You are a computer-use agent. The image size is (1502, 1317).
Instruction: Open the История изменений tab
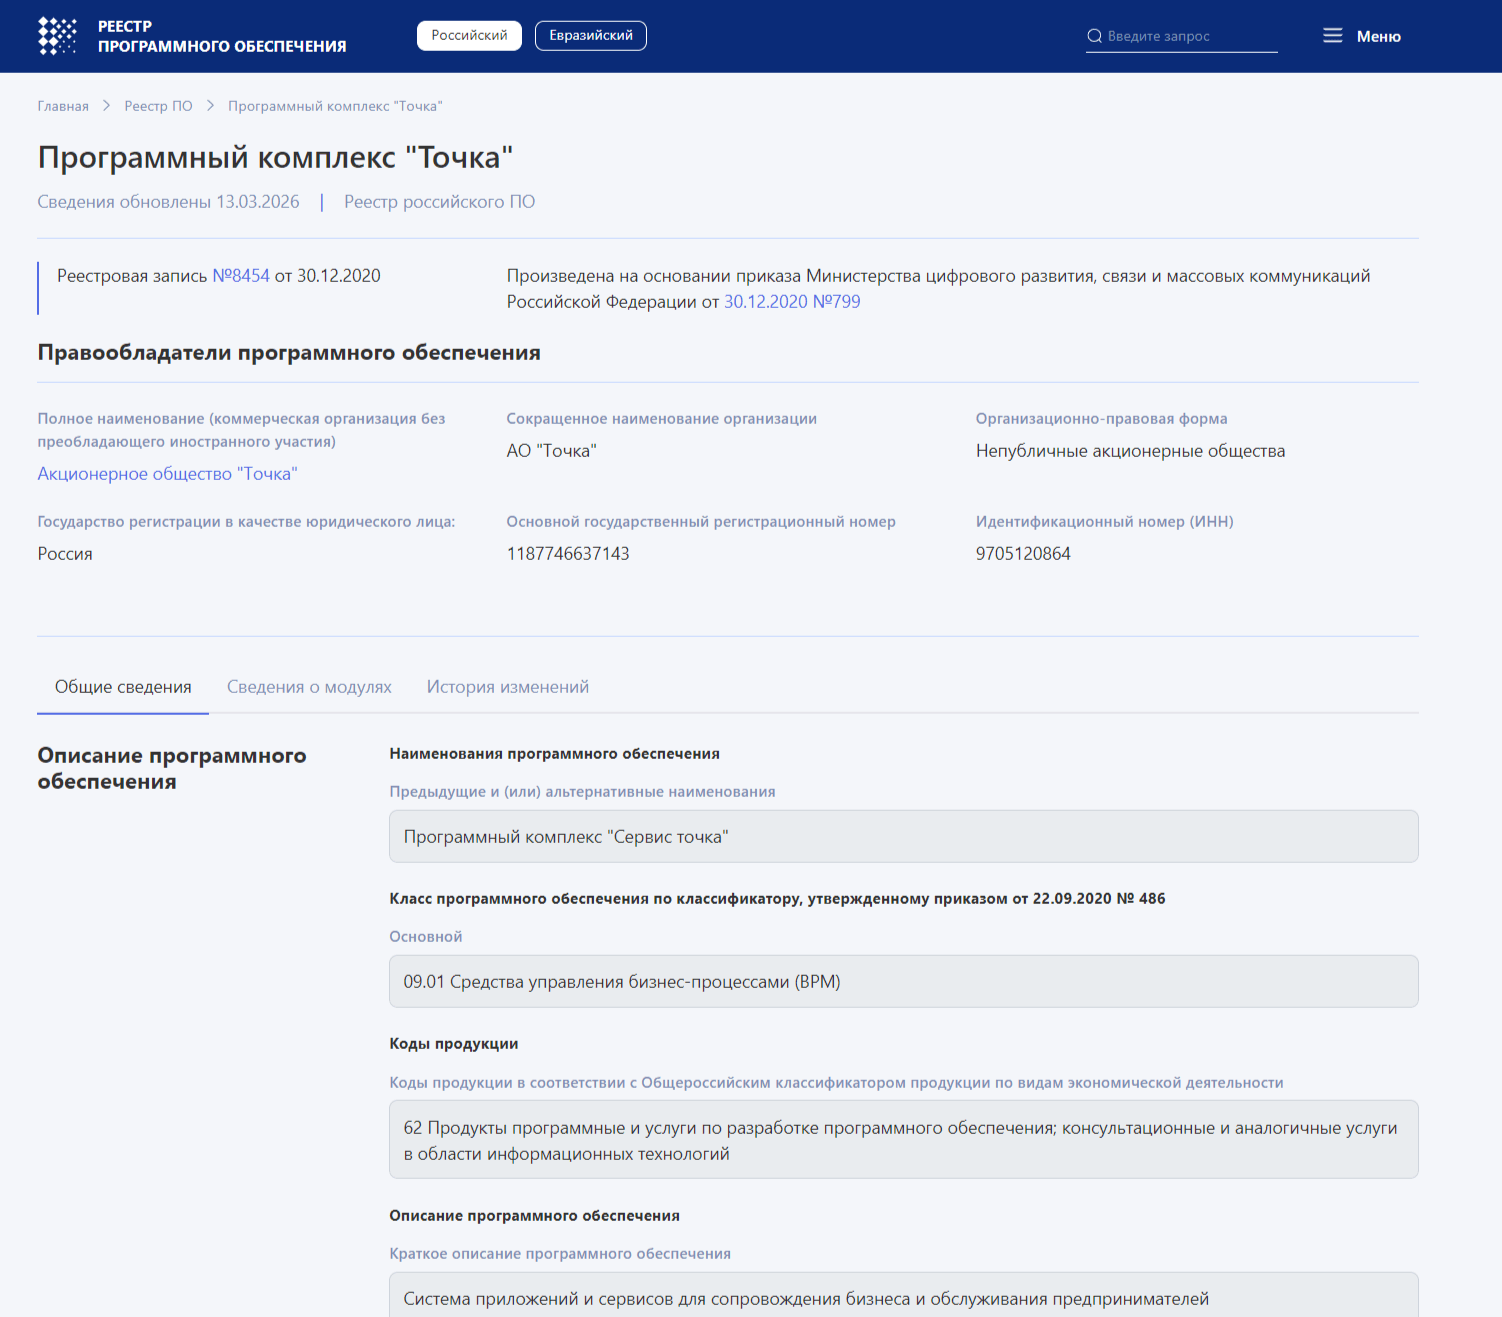tap(508, 687)
